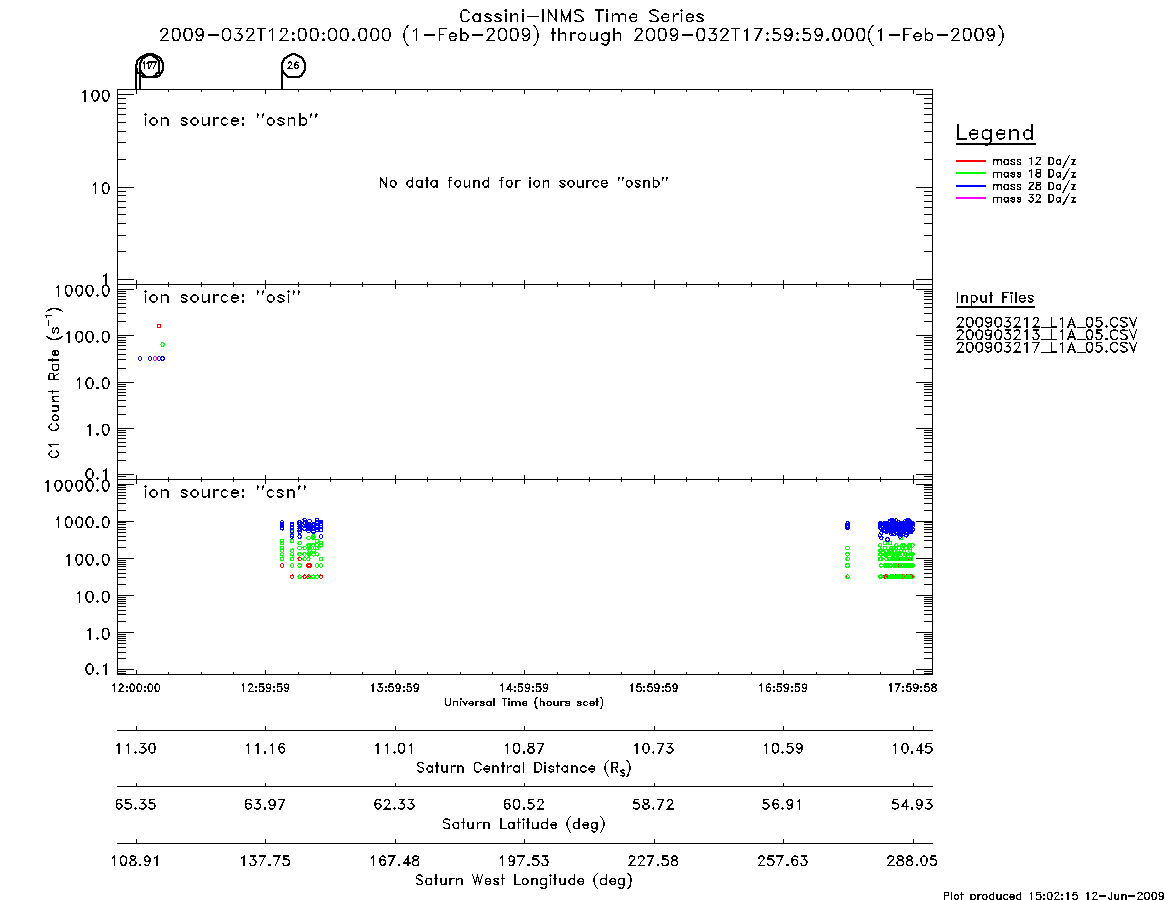Click the '14:59:59' time tick label

point(524,688)
